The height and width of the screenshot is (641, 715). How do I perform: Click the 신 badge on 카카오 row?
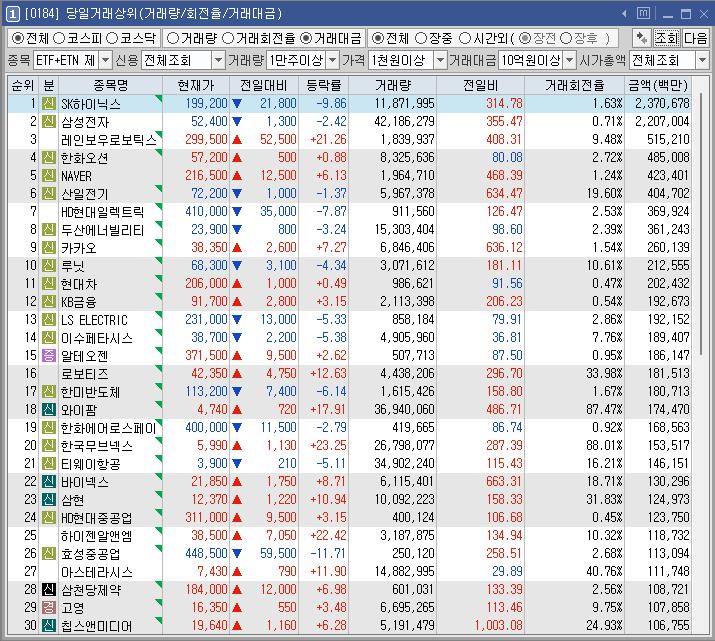coord(49,248)
